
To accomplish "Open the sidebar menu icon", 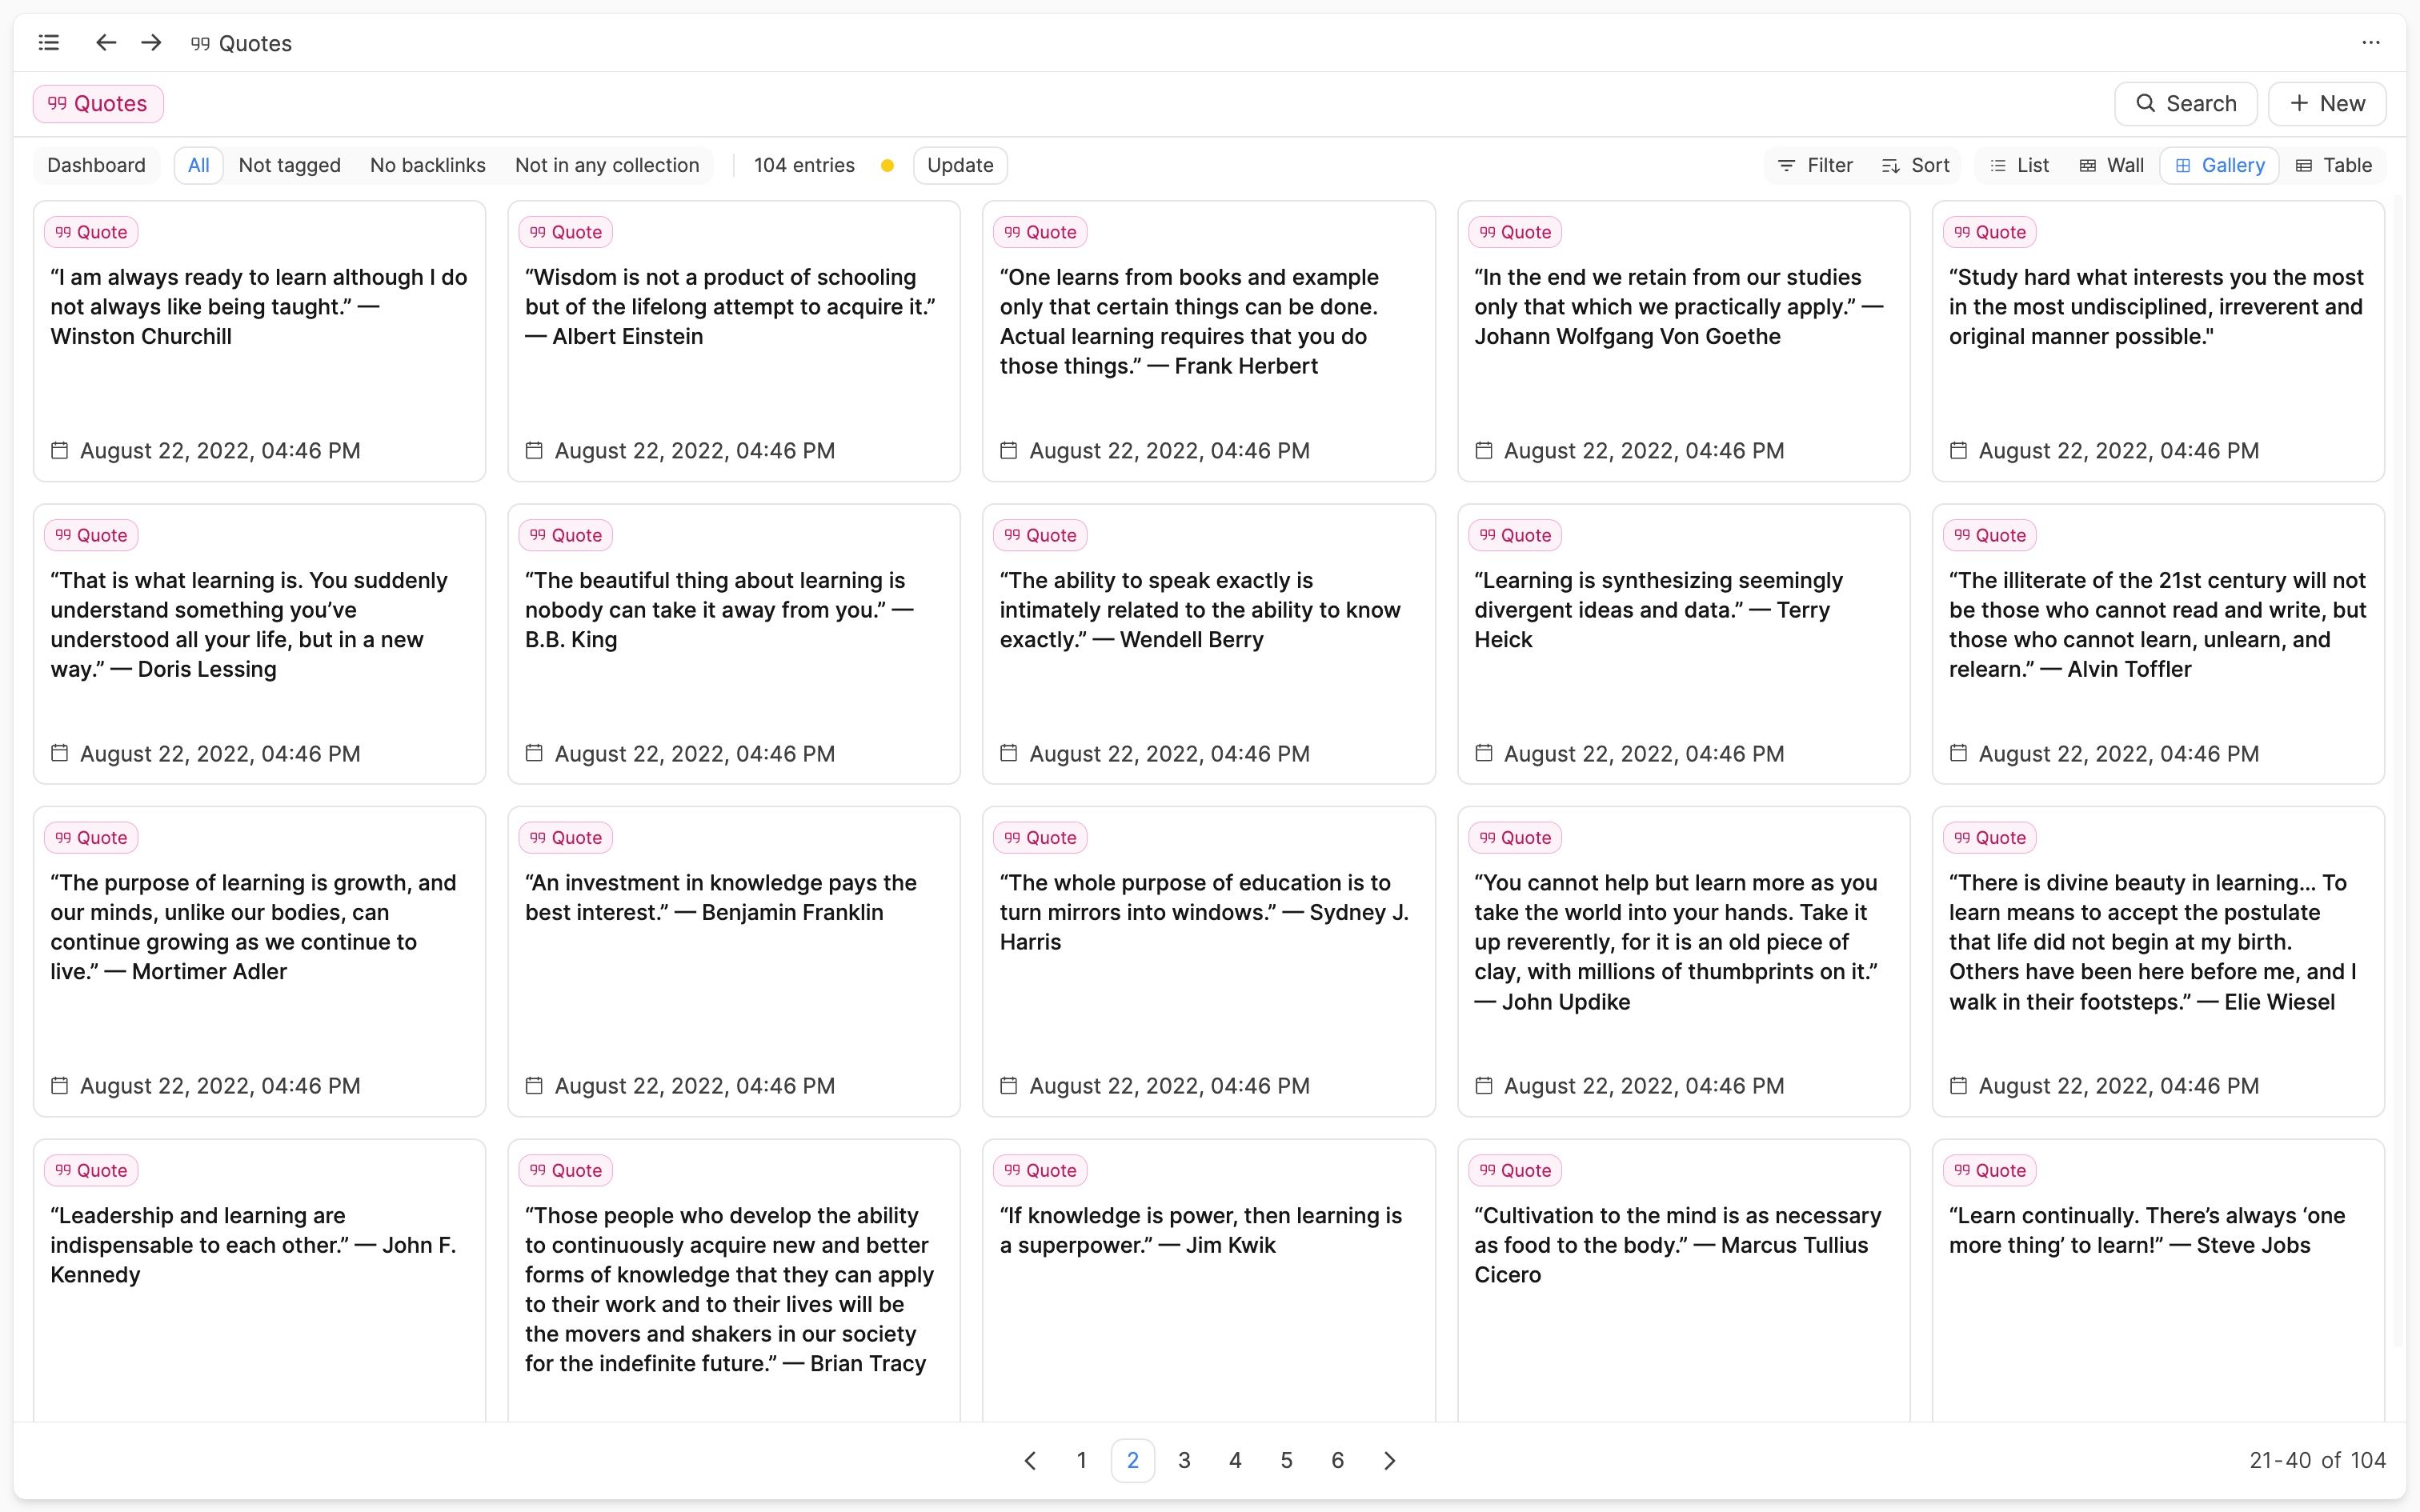I will point(48,43).
